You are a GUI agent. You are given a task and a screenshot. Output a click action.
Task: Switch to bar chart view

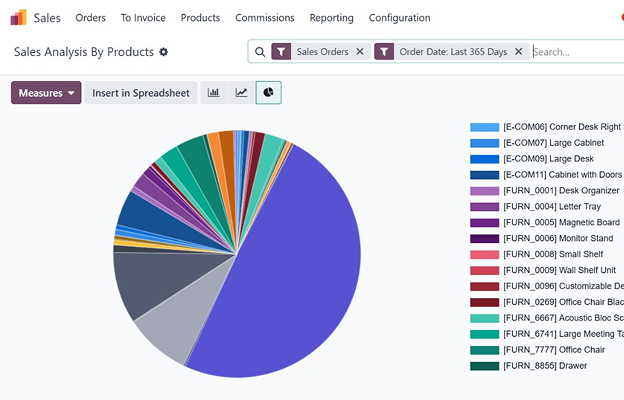213,93
